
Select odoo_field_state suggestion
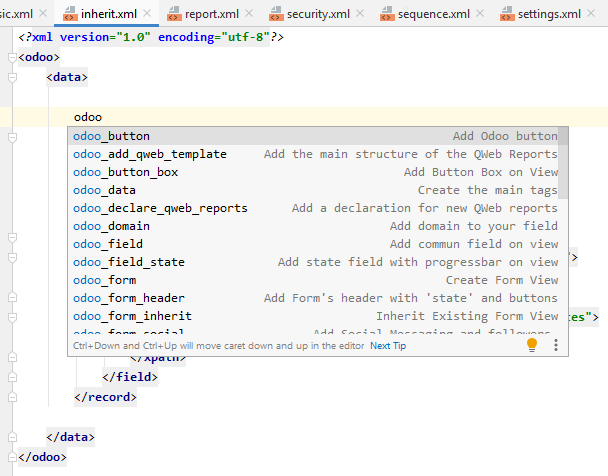coord(313,262)
